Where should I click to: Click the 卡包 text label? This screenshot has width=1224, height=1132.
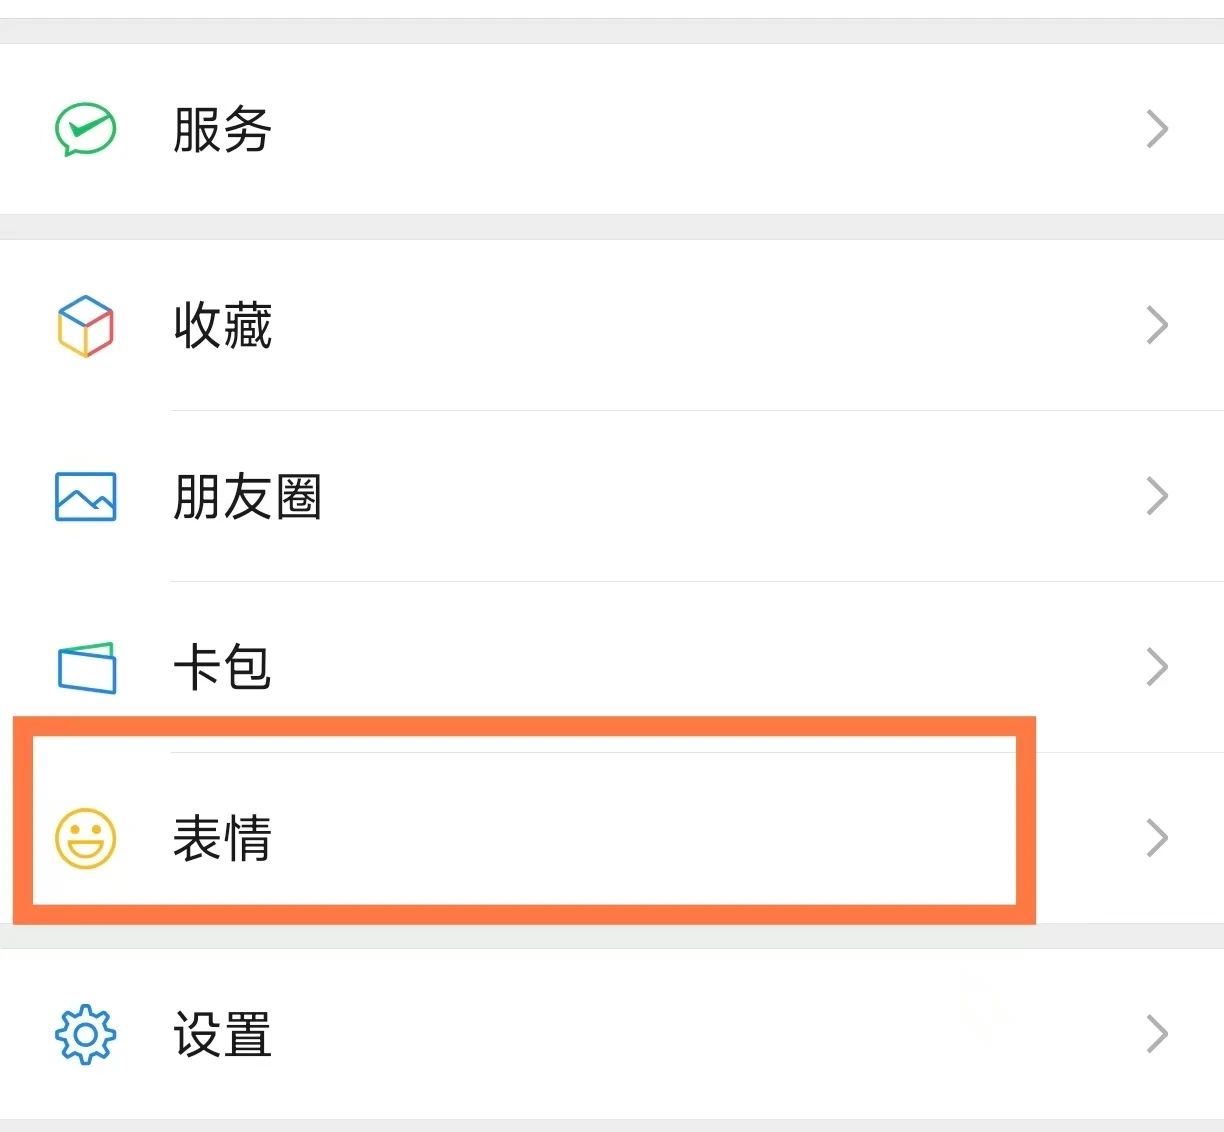(x=222, y=667)
